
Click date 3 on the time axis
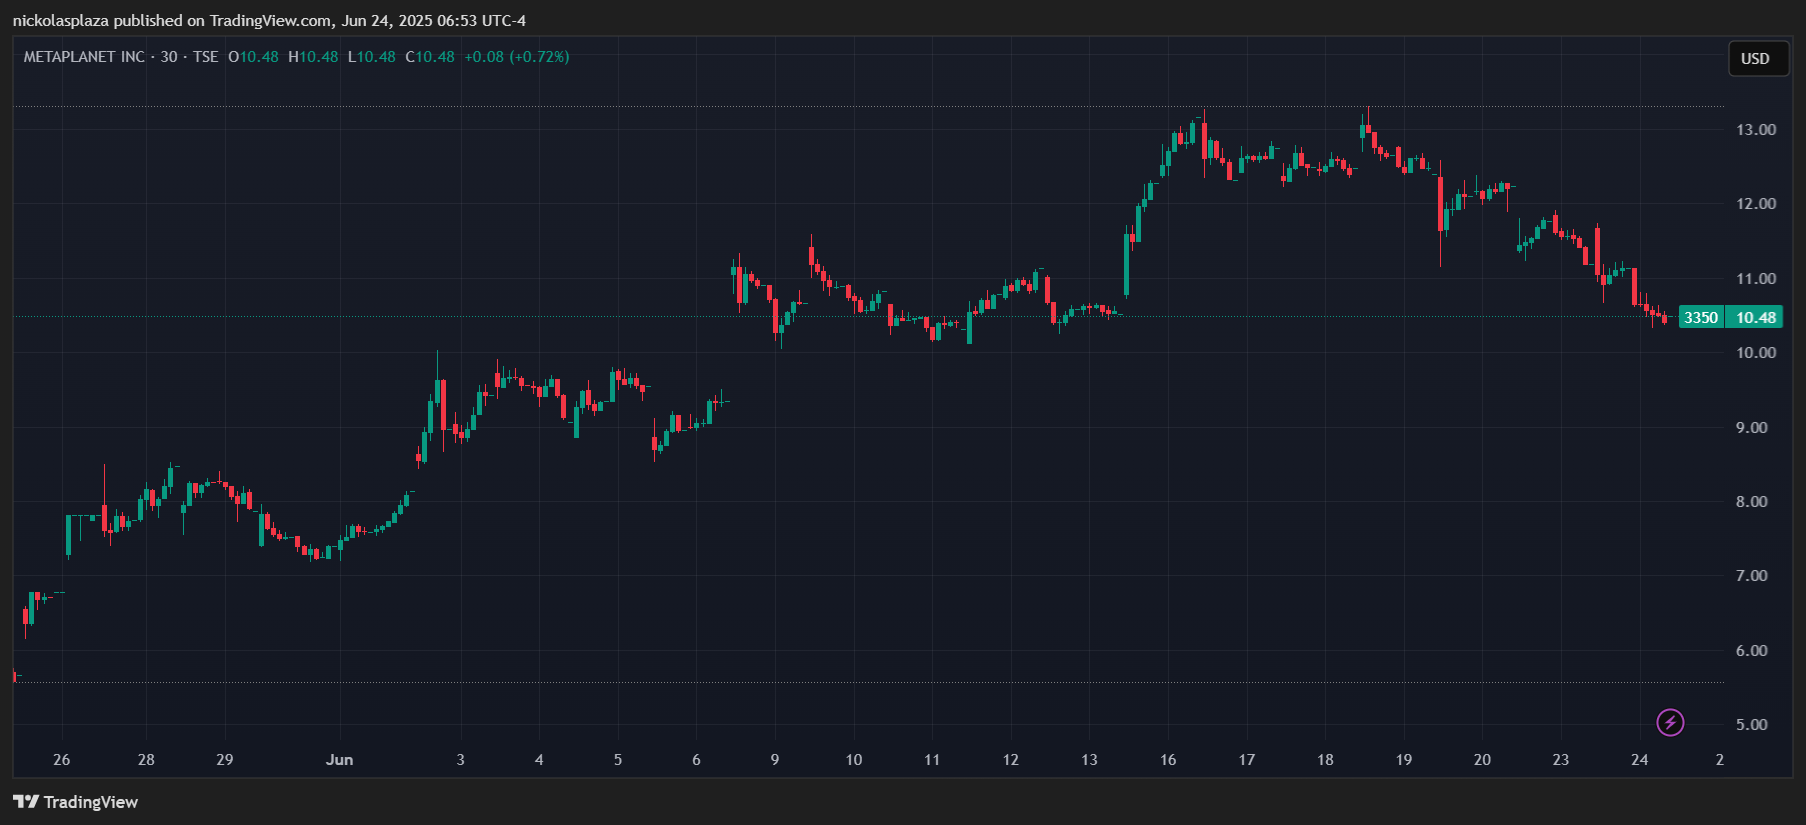461,759
